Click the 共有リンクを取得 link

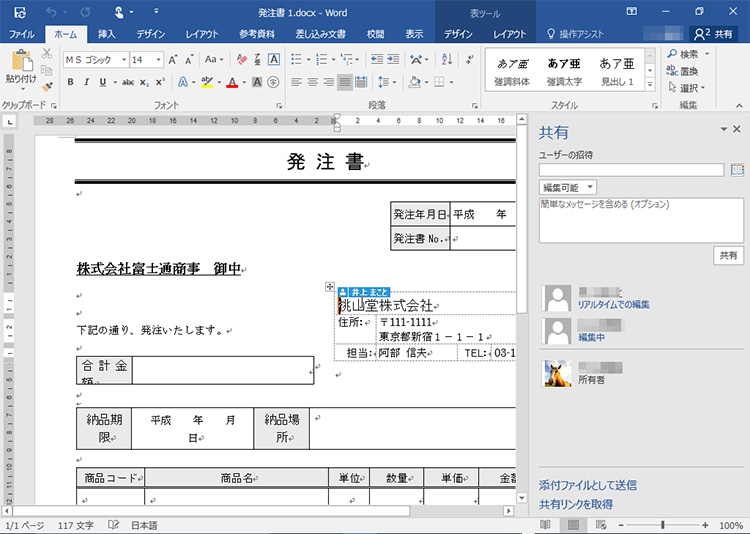click(575, 504)
